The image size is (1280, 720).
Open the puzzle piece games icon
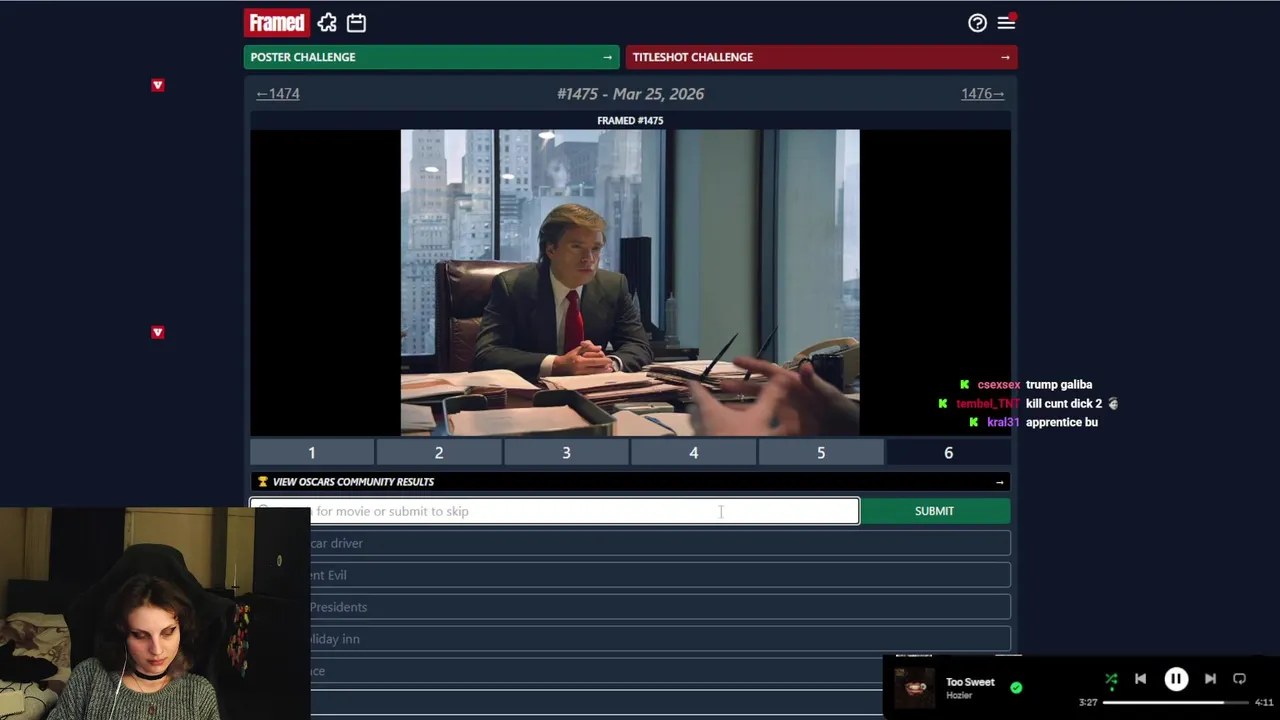[x=327, y=22]
